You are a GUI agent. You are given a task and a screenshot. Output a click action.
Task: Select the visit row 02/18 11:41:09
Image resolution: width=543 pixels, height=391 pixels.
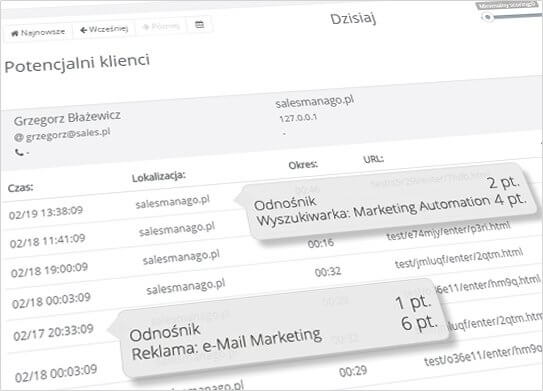tap(47, 241)
